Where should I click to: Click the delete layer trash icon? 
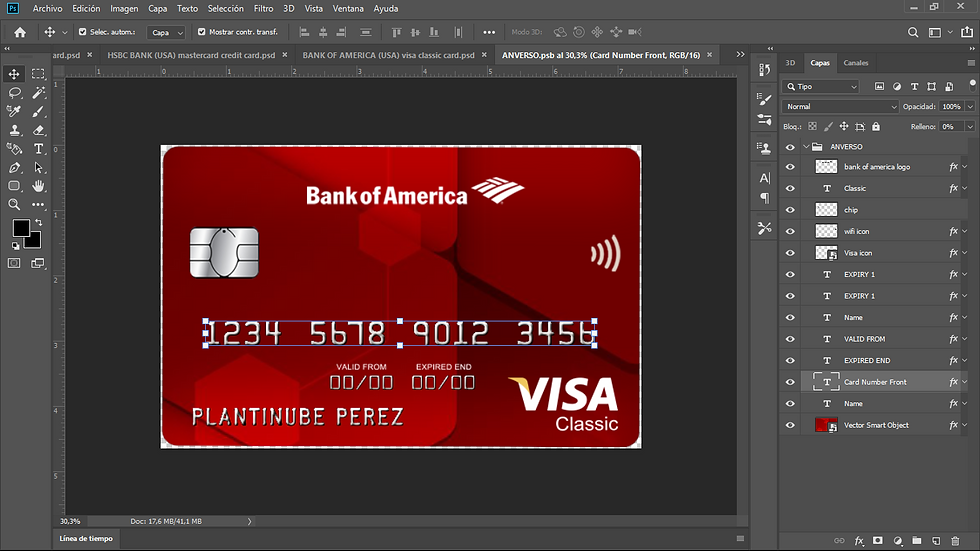[955, 540]
